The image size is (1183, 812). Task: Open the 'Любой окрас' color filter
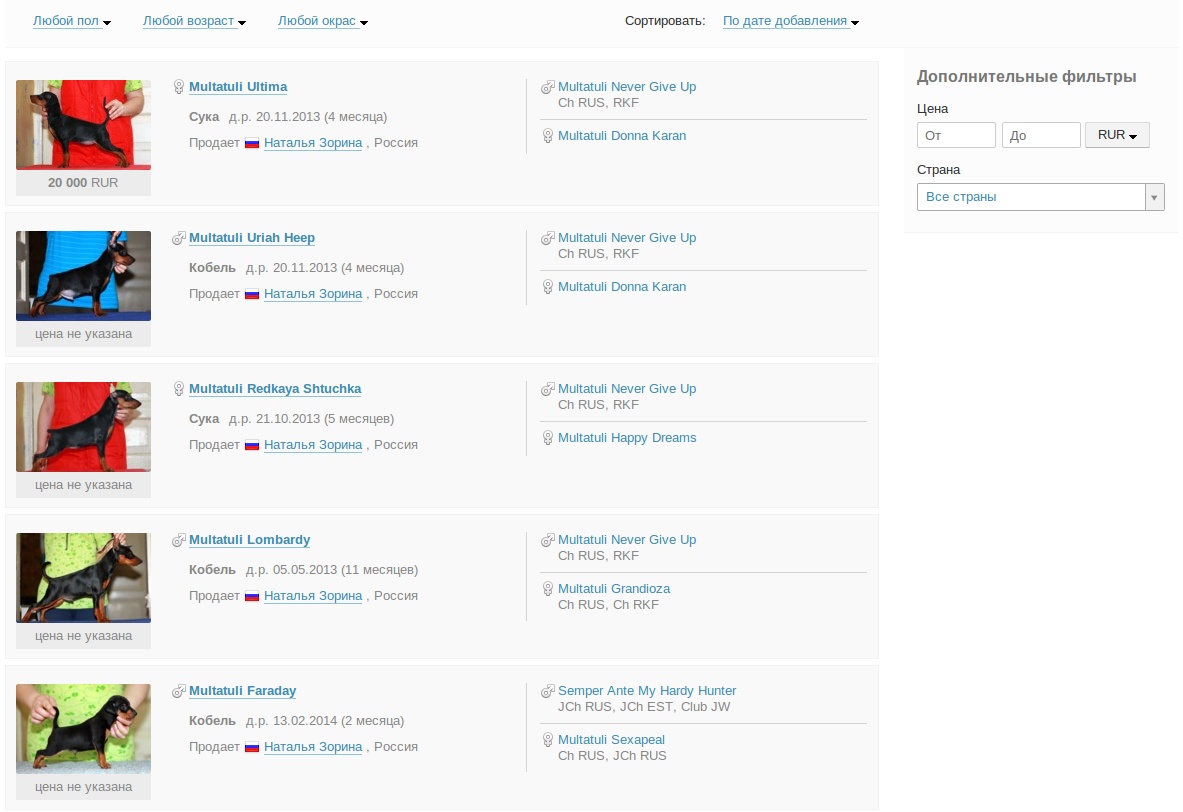(323, 21)
